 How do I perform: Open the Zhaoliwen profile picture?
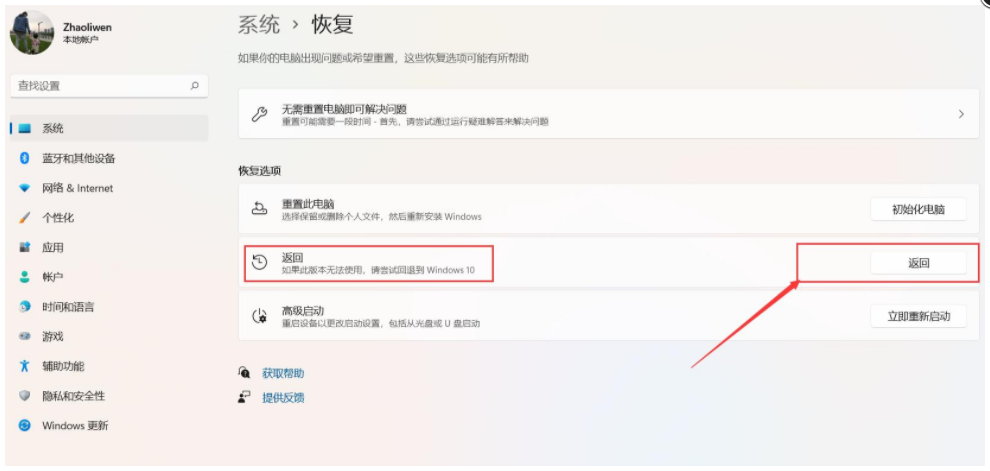coord(32,32)
